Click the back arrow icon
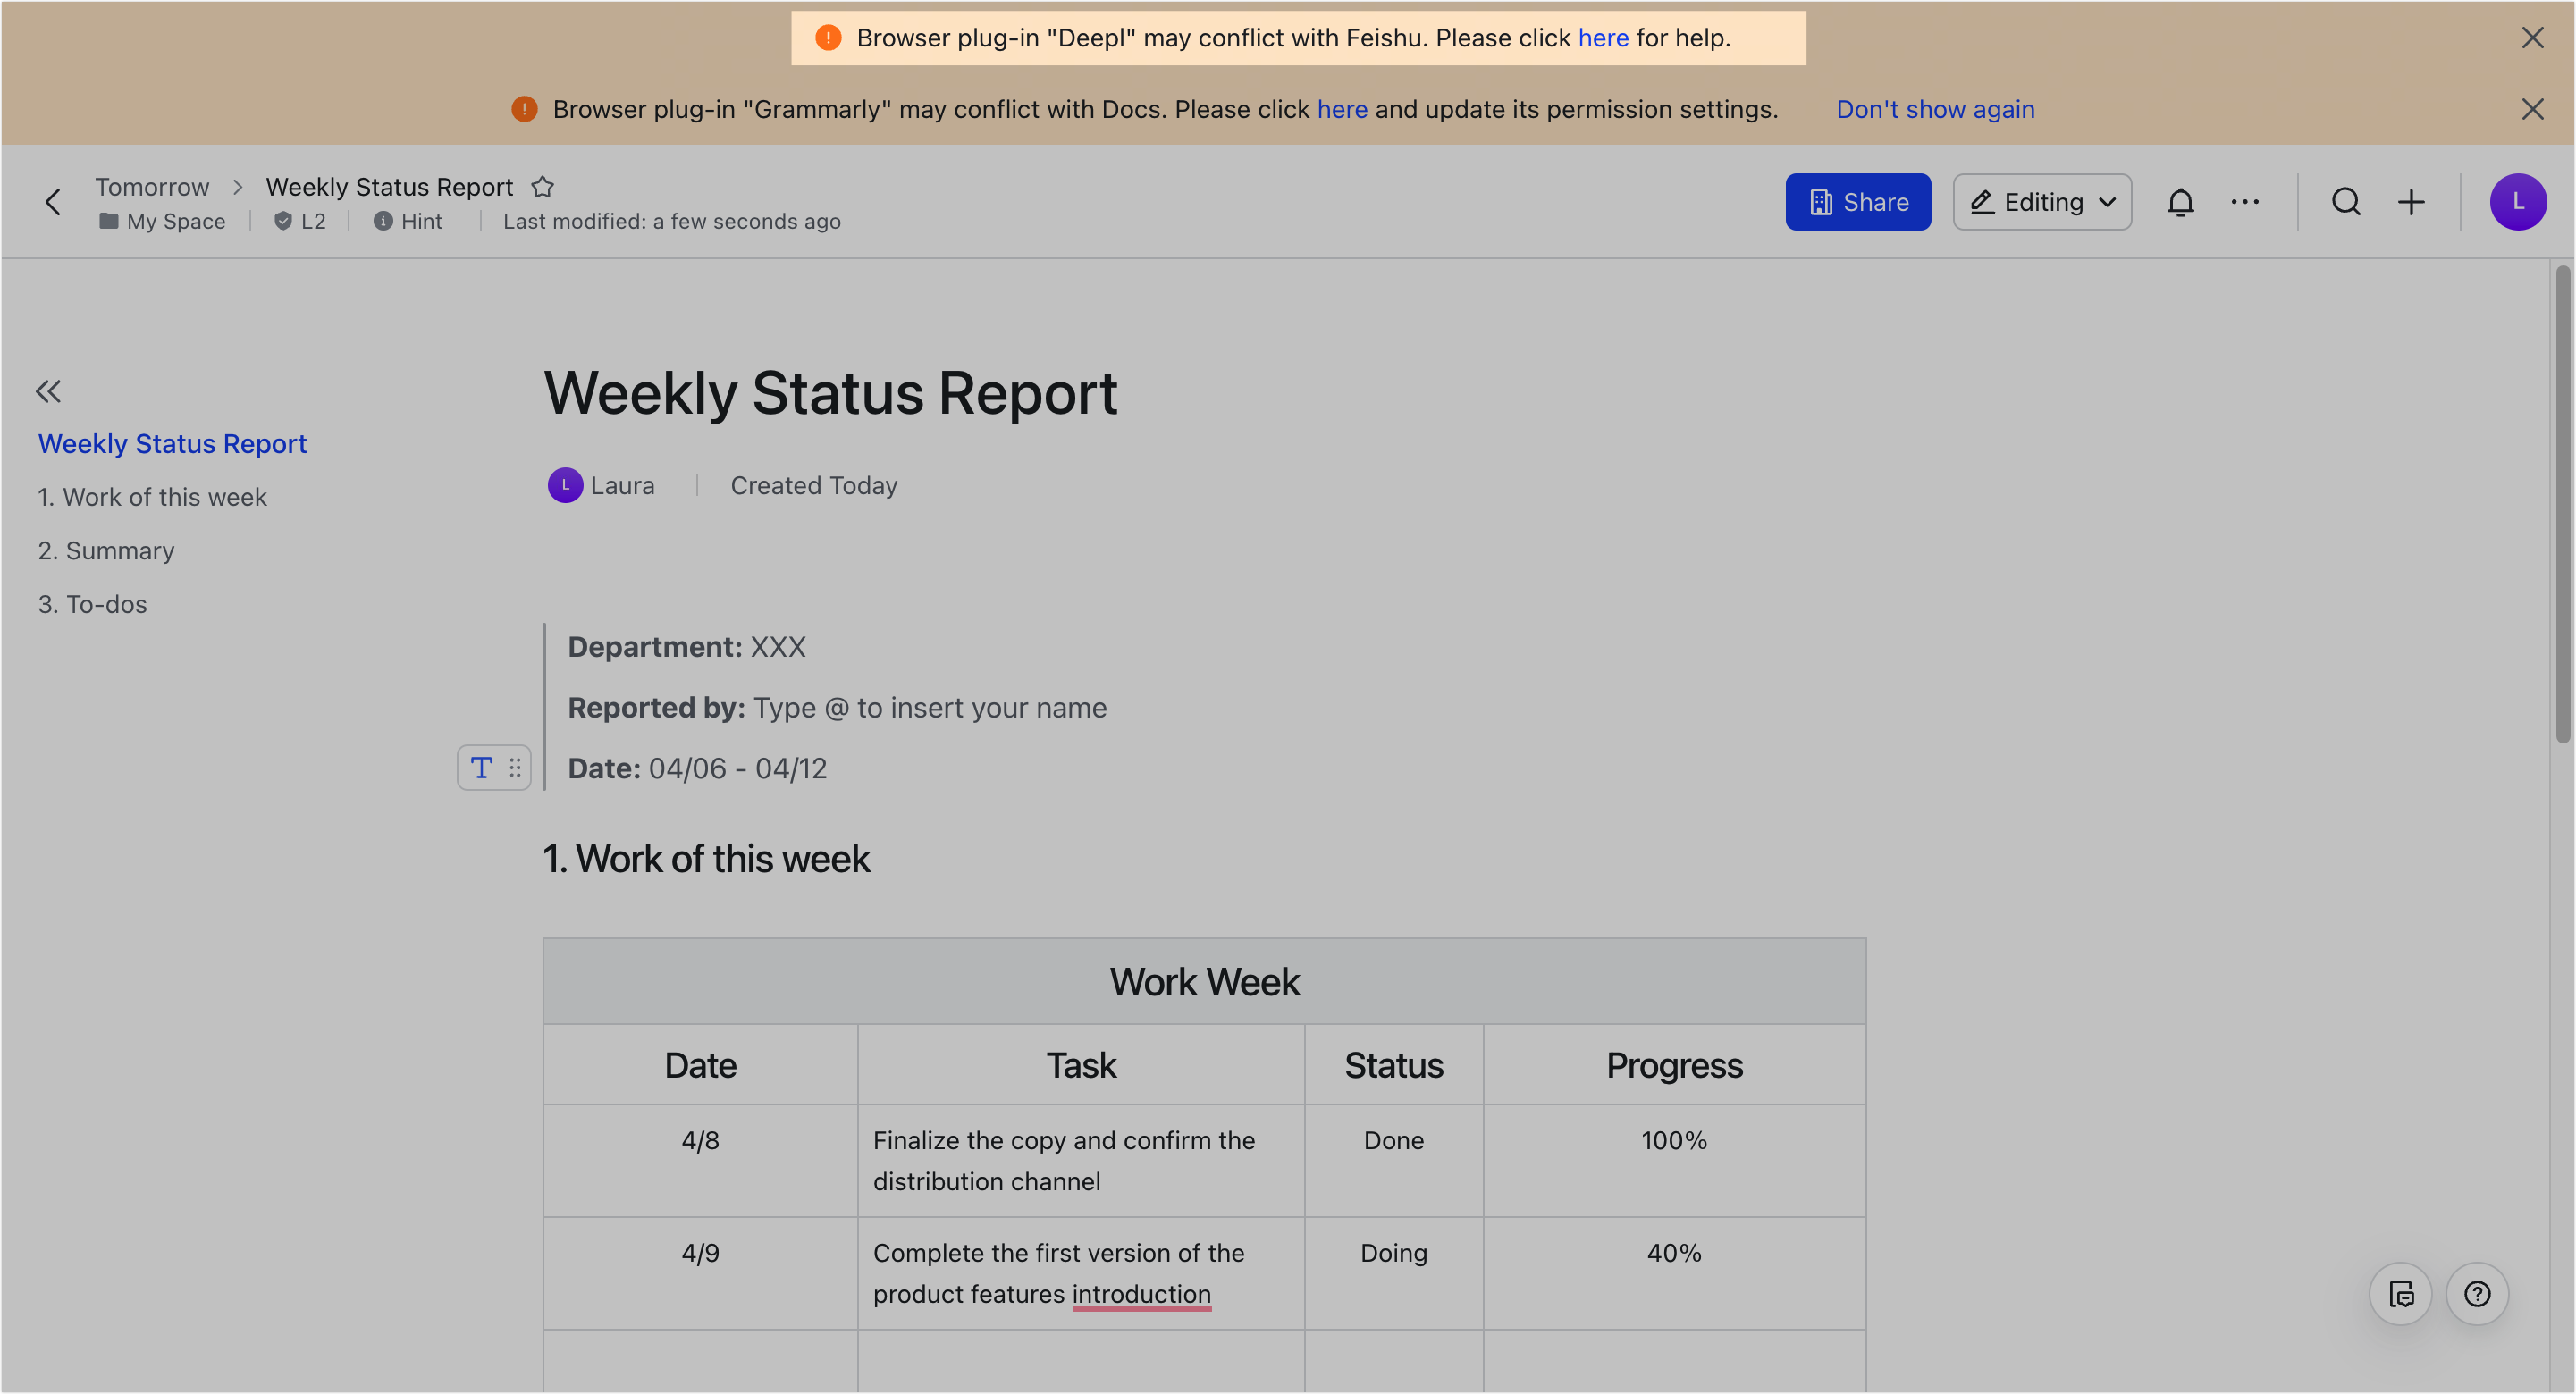The image size is (2576, 1394). 53,202
